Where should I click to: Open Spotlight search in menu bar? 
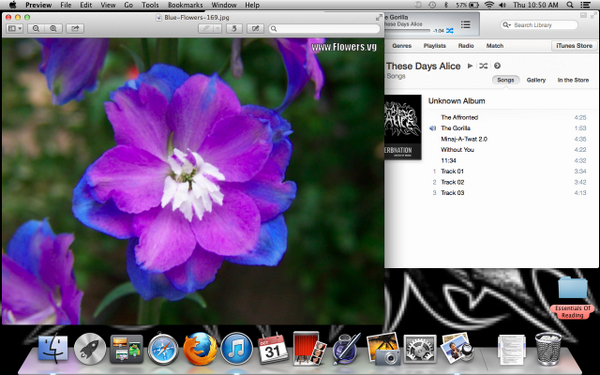click(570, 5)
